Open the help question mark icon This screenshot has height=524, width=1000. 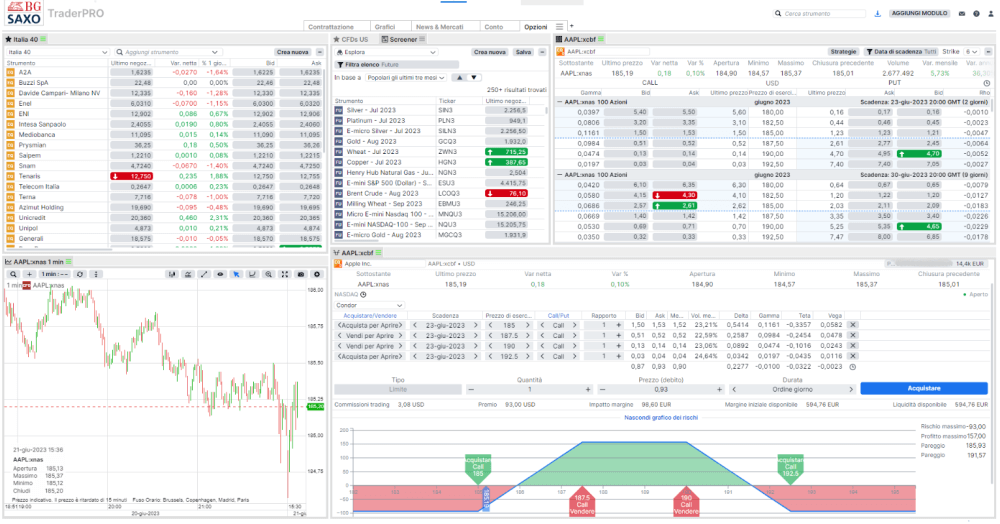coord(976,13)
